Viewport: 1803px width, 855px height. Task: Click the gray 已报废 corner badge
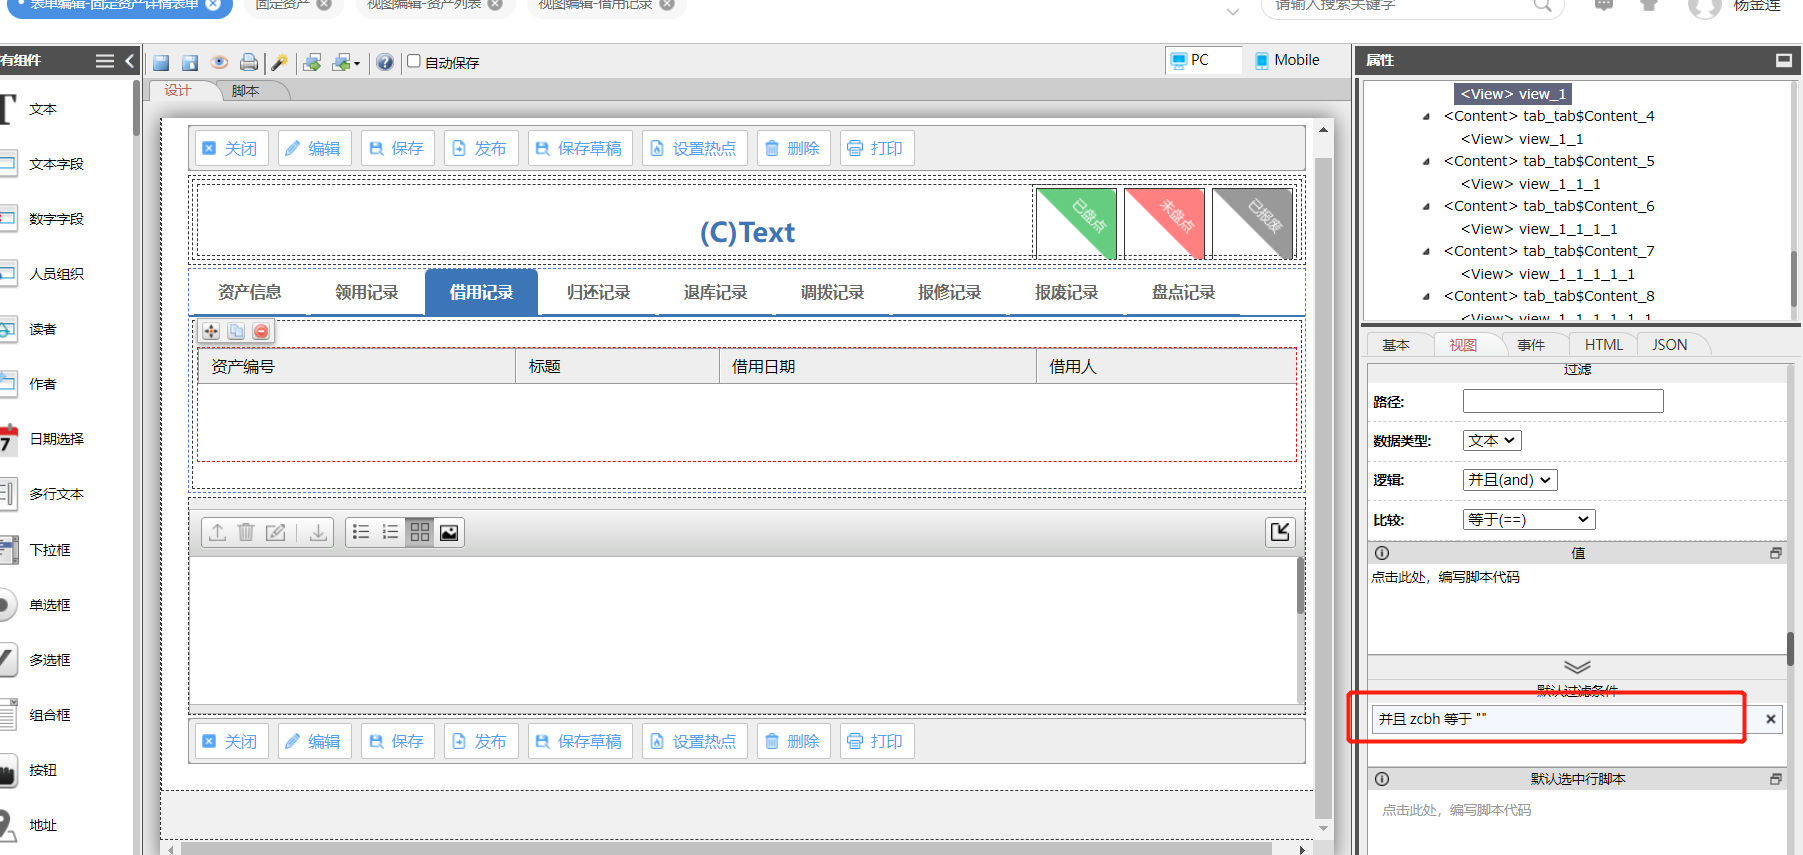click(1253, 223)
